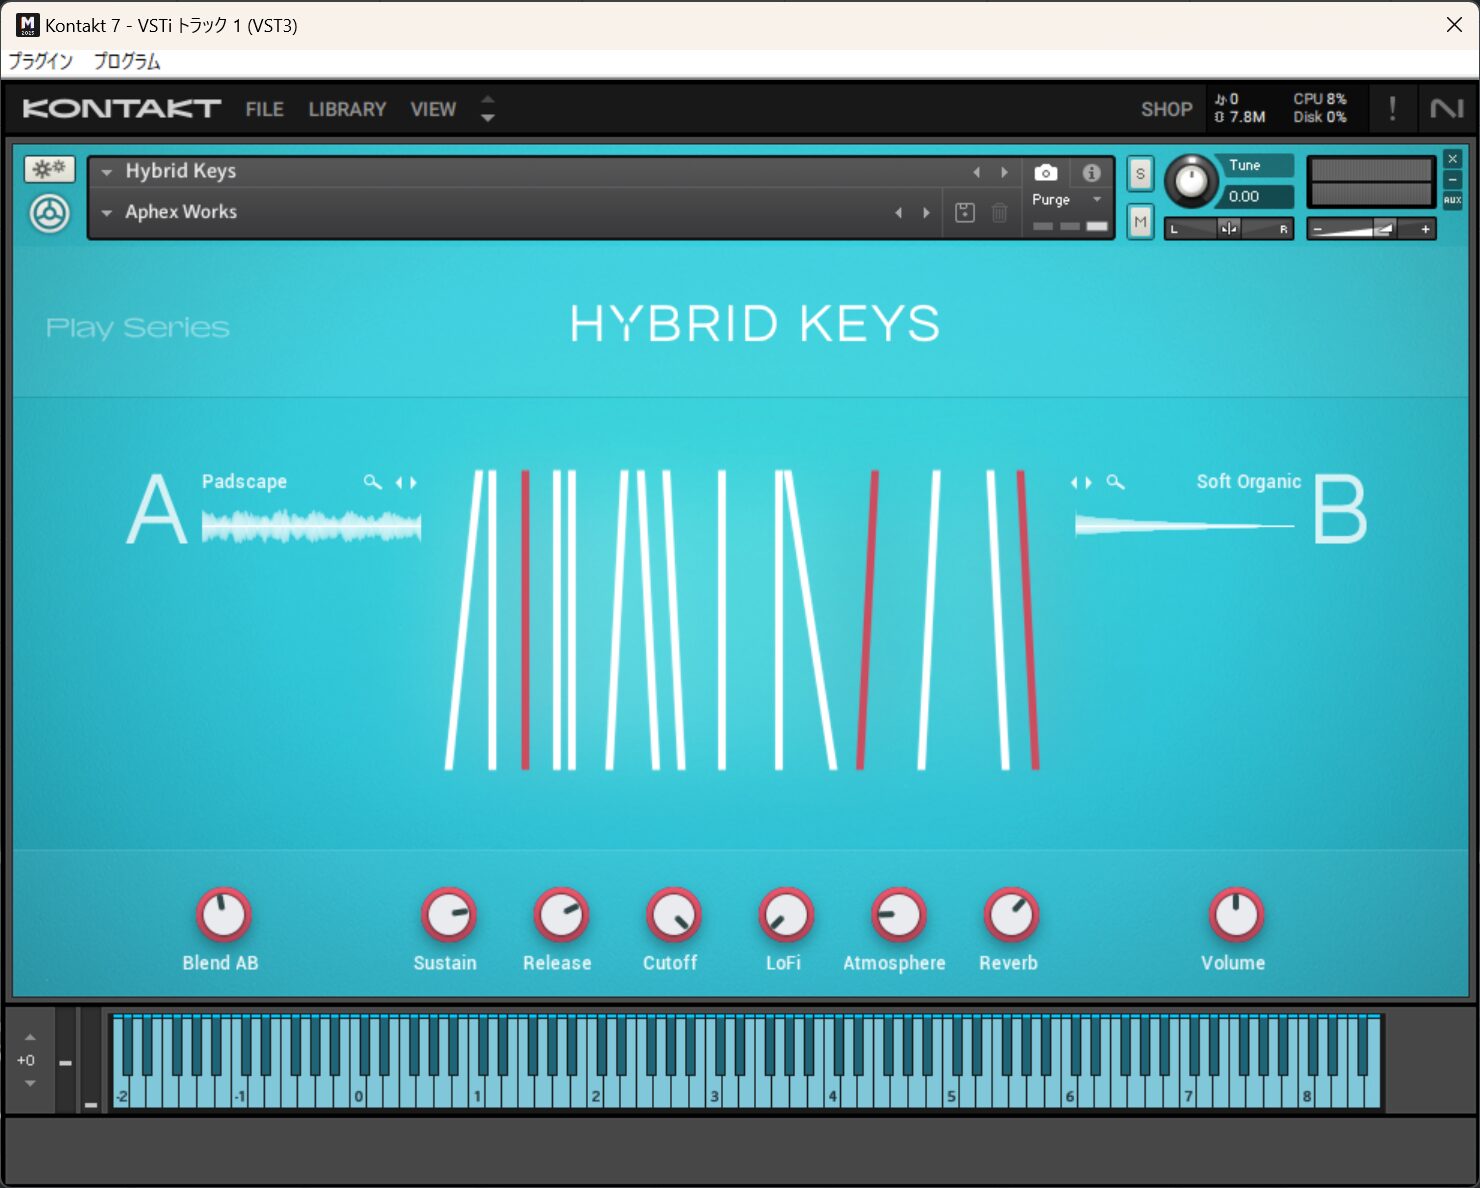Viewport: 1480px width, 1188px height.
Task: Open the プログラム menu
Action: point(127,61)
